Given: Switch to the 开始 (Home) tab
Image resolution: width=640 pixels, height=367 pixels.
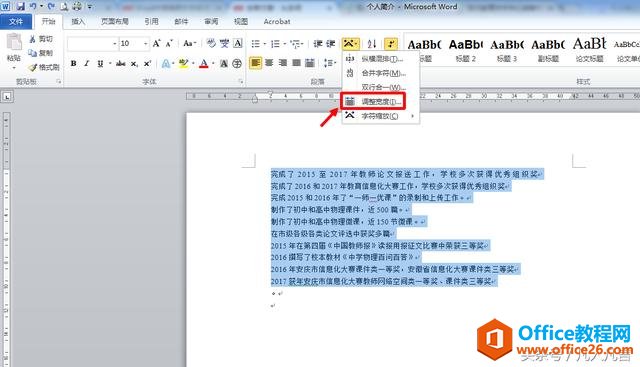Looking at the screenshot, I should [x=49, y=22].
